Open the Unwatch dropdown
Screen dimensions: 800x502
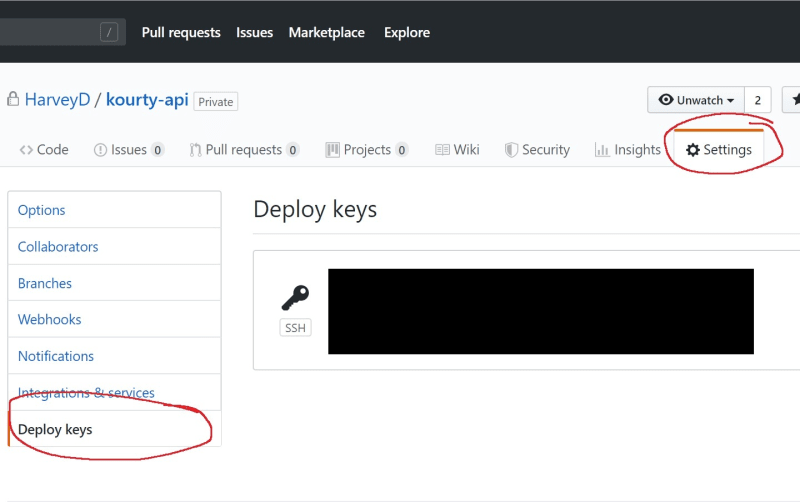click(696, 100)
